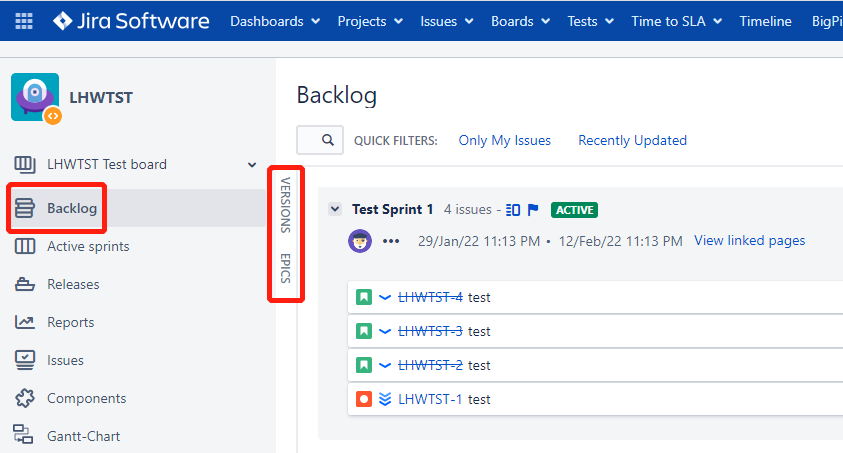843x453 pixels.
Task: Apply the Only My Issues quick filter
Action: pos(504,140)
